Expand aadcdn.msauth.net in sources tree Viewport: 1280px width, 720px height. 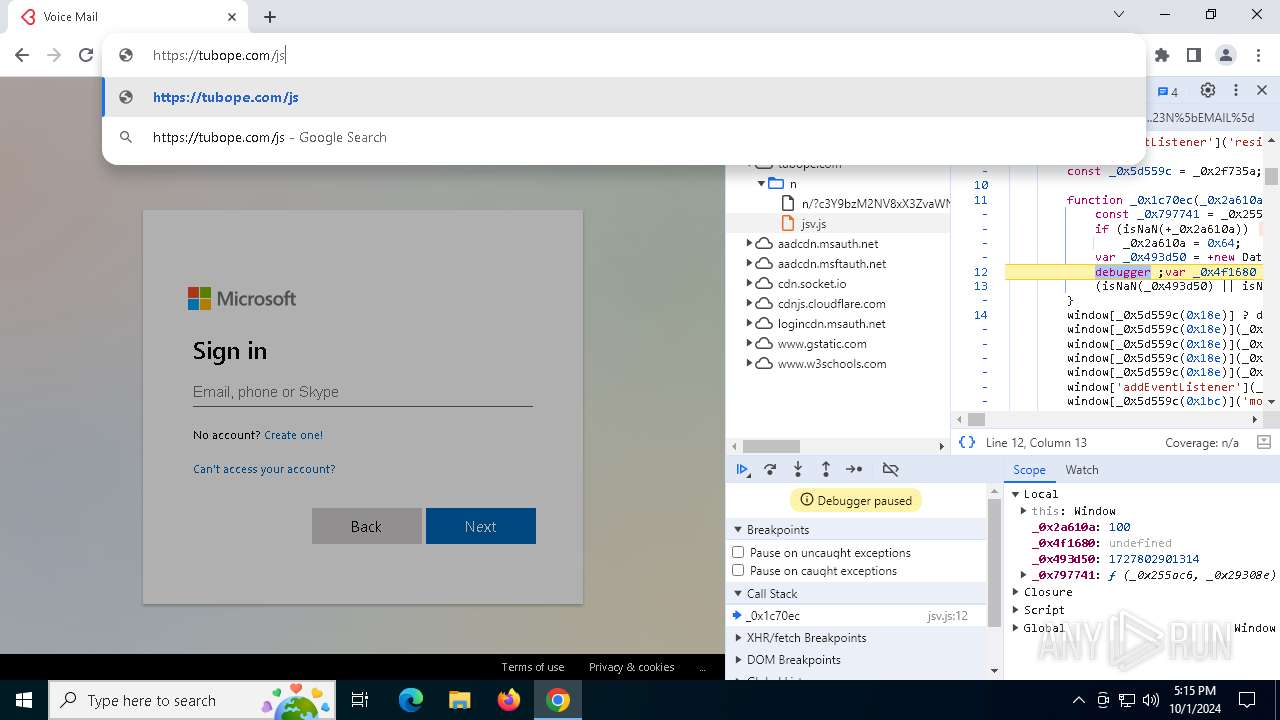click(x=749, y=243)
